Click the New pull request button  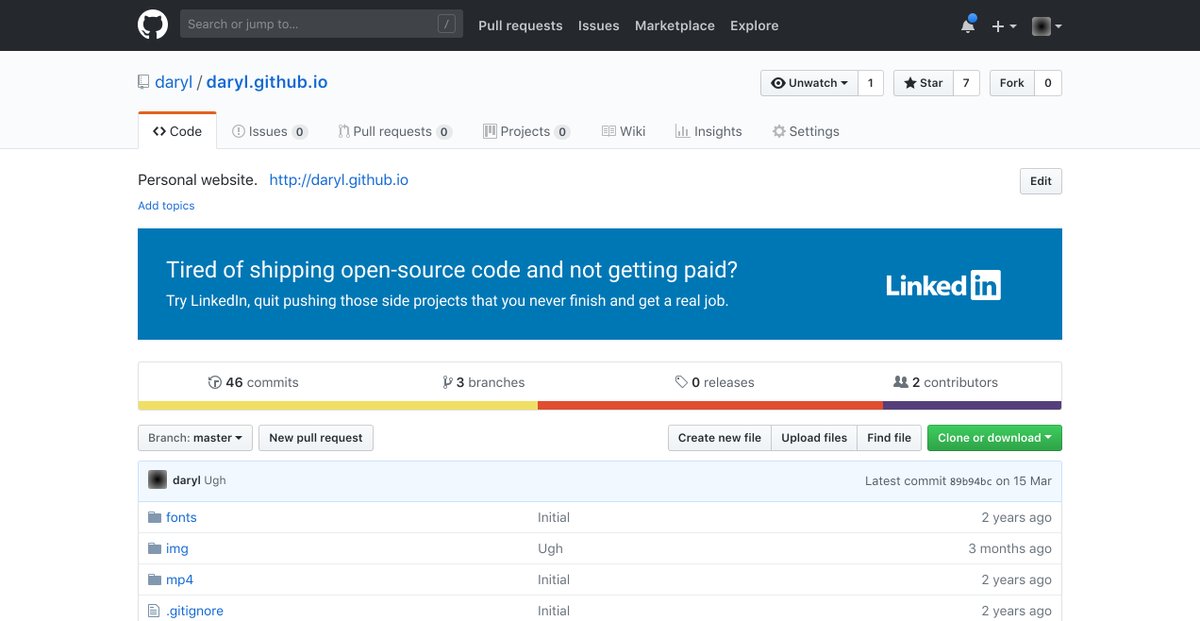pos(315,438)
